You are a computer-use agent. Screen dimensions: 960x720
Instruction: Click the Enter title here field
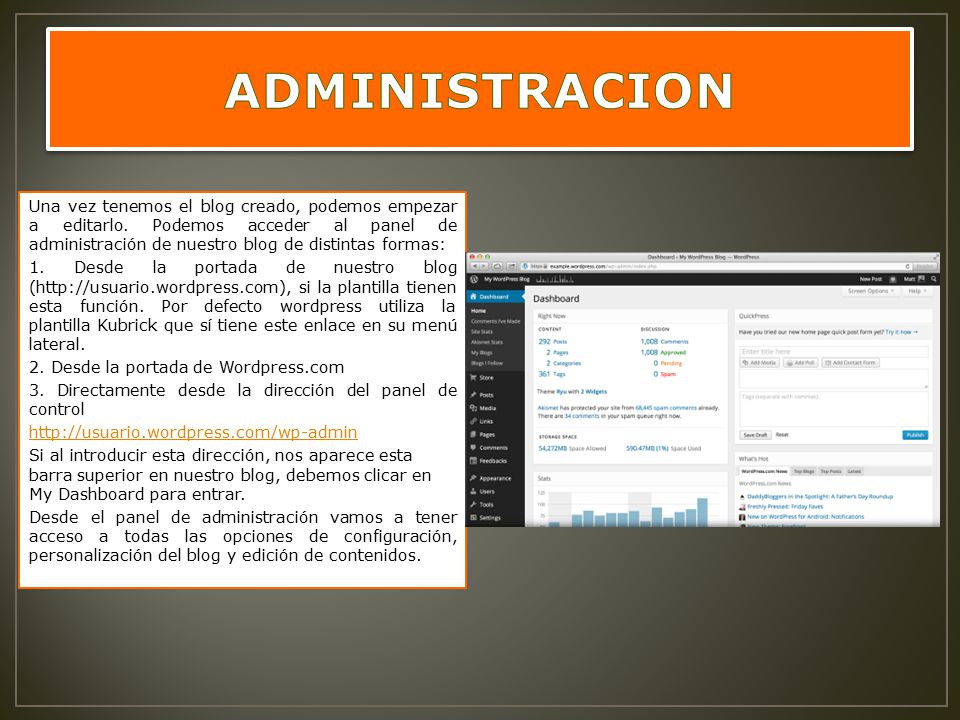(834, 351)
